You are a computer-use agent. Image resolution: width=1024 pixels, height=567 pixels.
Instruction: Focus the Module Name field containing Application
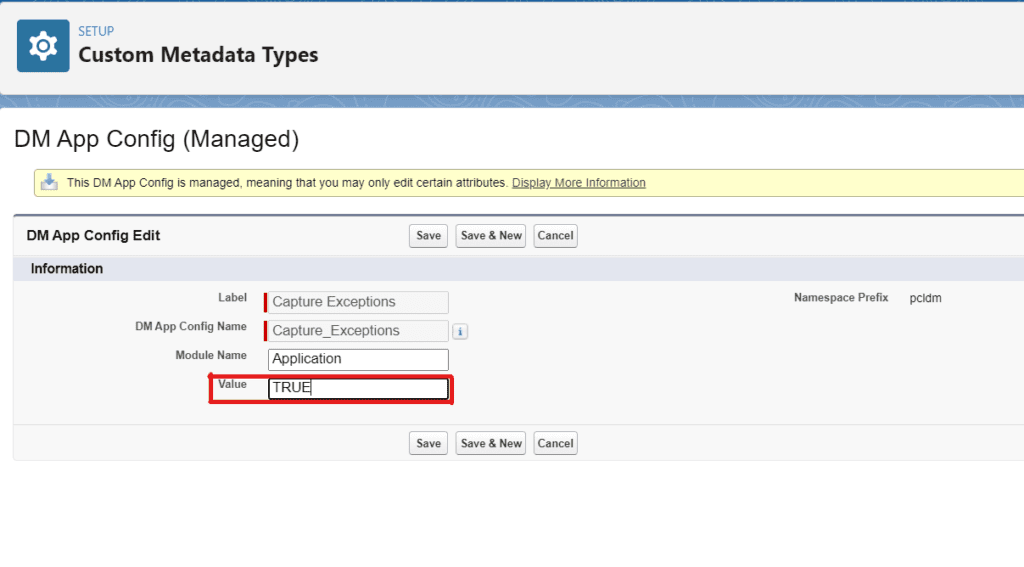tap(358, 359)
